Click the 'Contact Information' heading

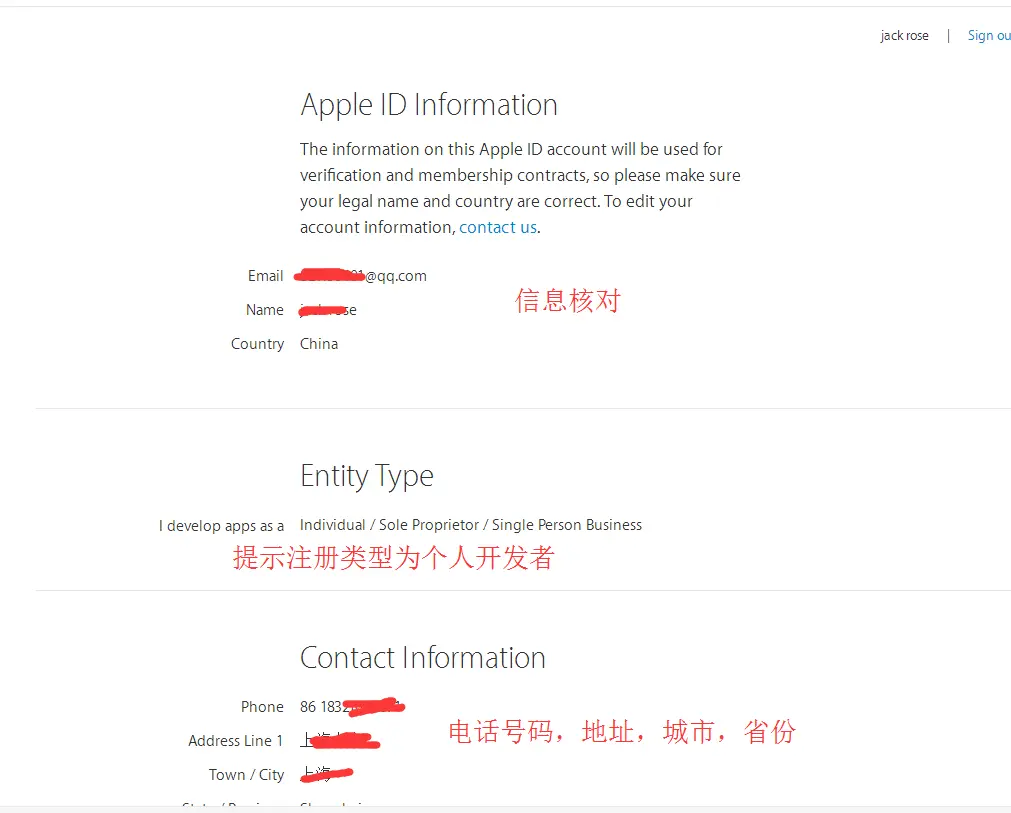[x=422, y=658]
